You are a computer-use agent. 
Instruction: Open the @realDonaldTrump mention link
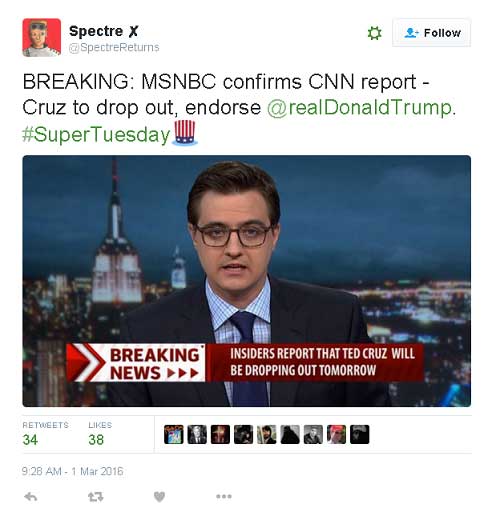361,108
